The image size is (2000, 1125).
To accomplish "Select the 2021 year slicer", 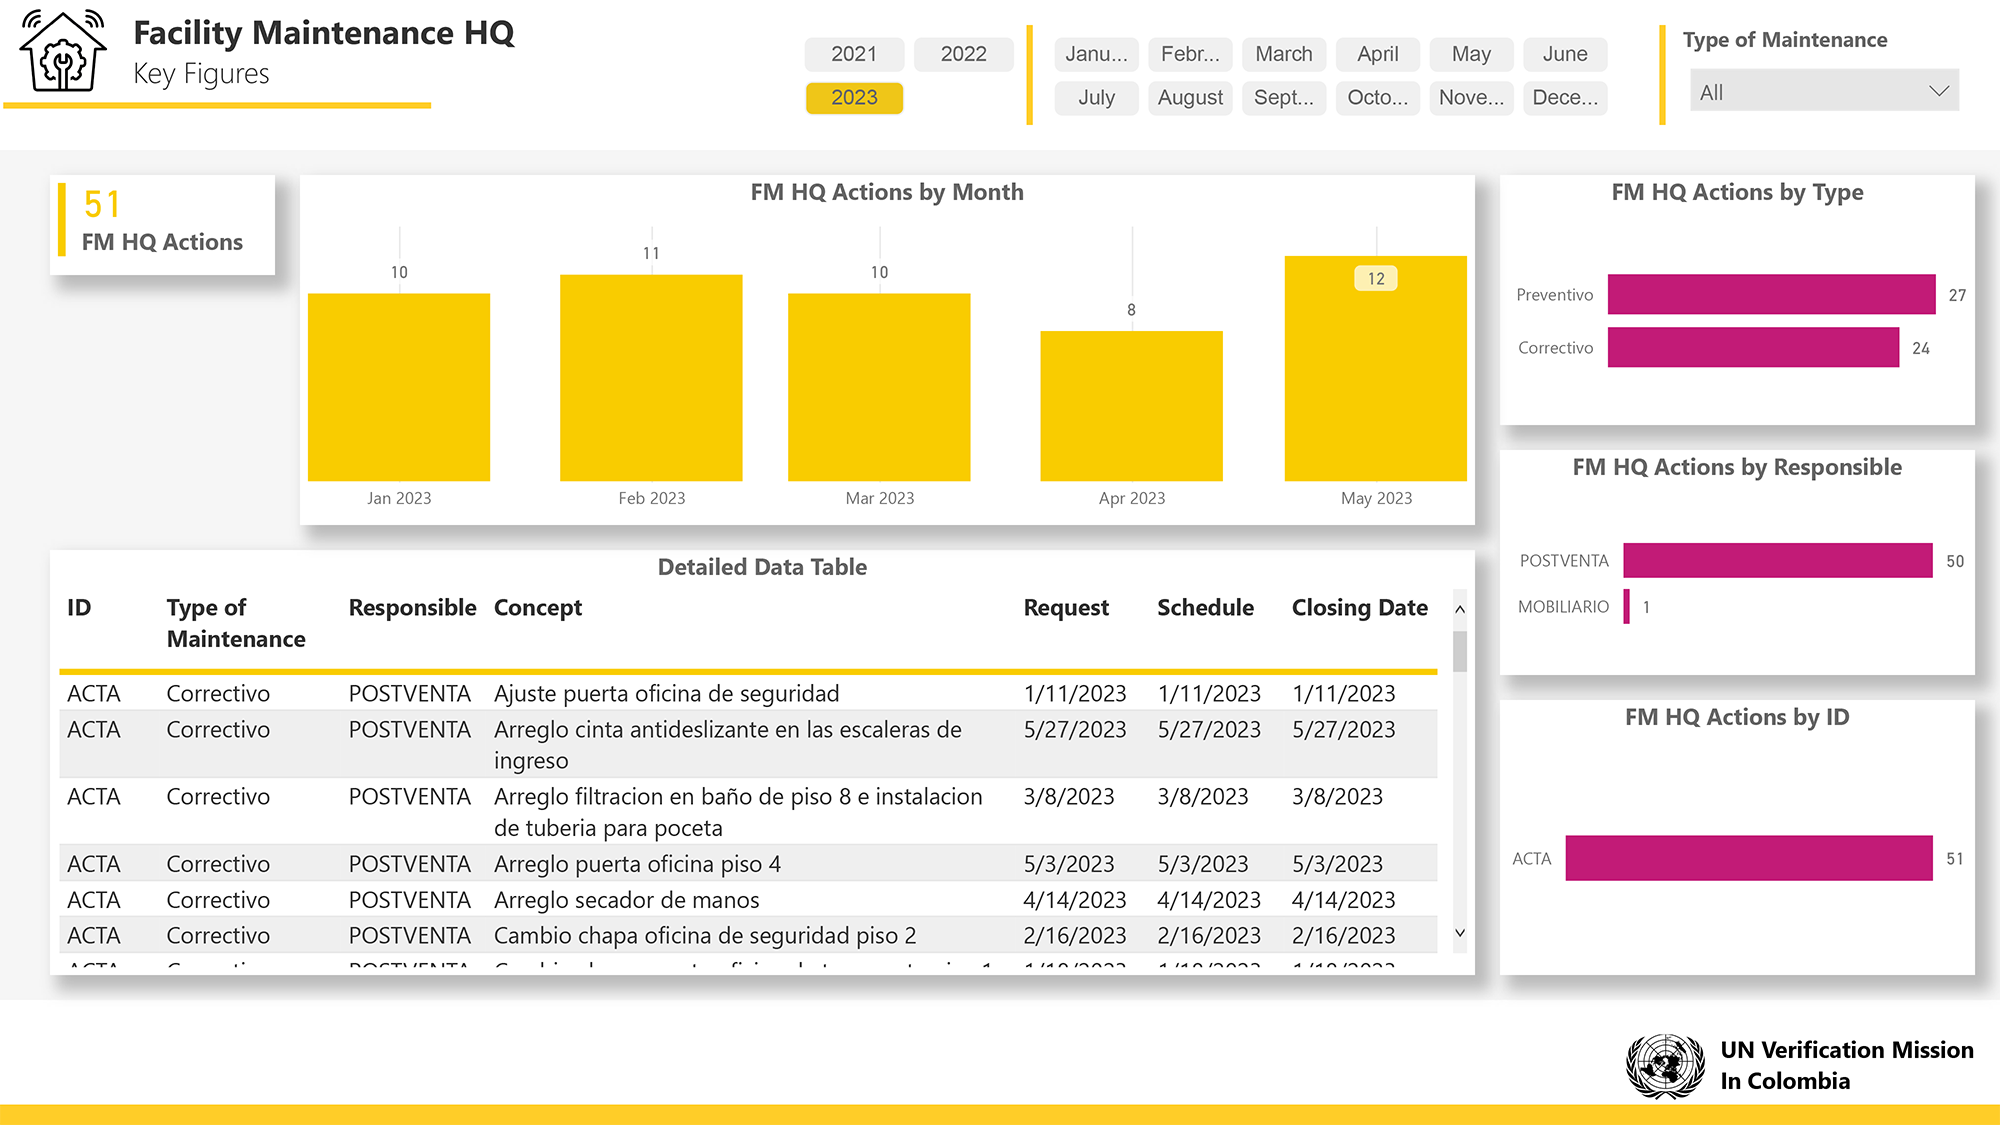I will click(854, 54).
